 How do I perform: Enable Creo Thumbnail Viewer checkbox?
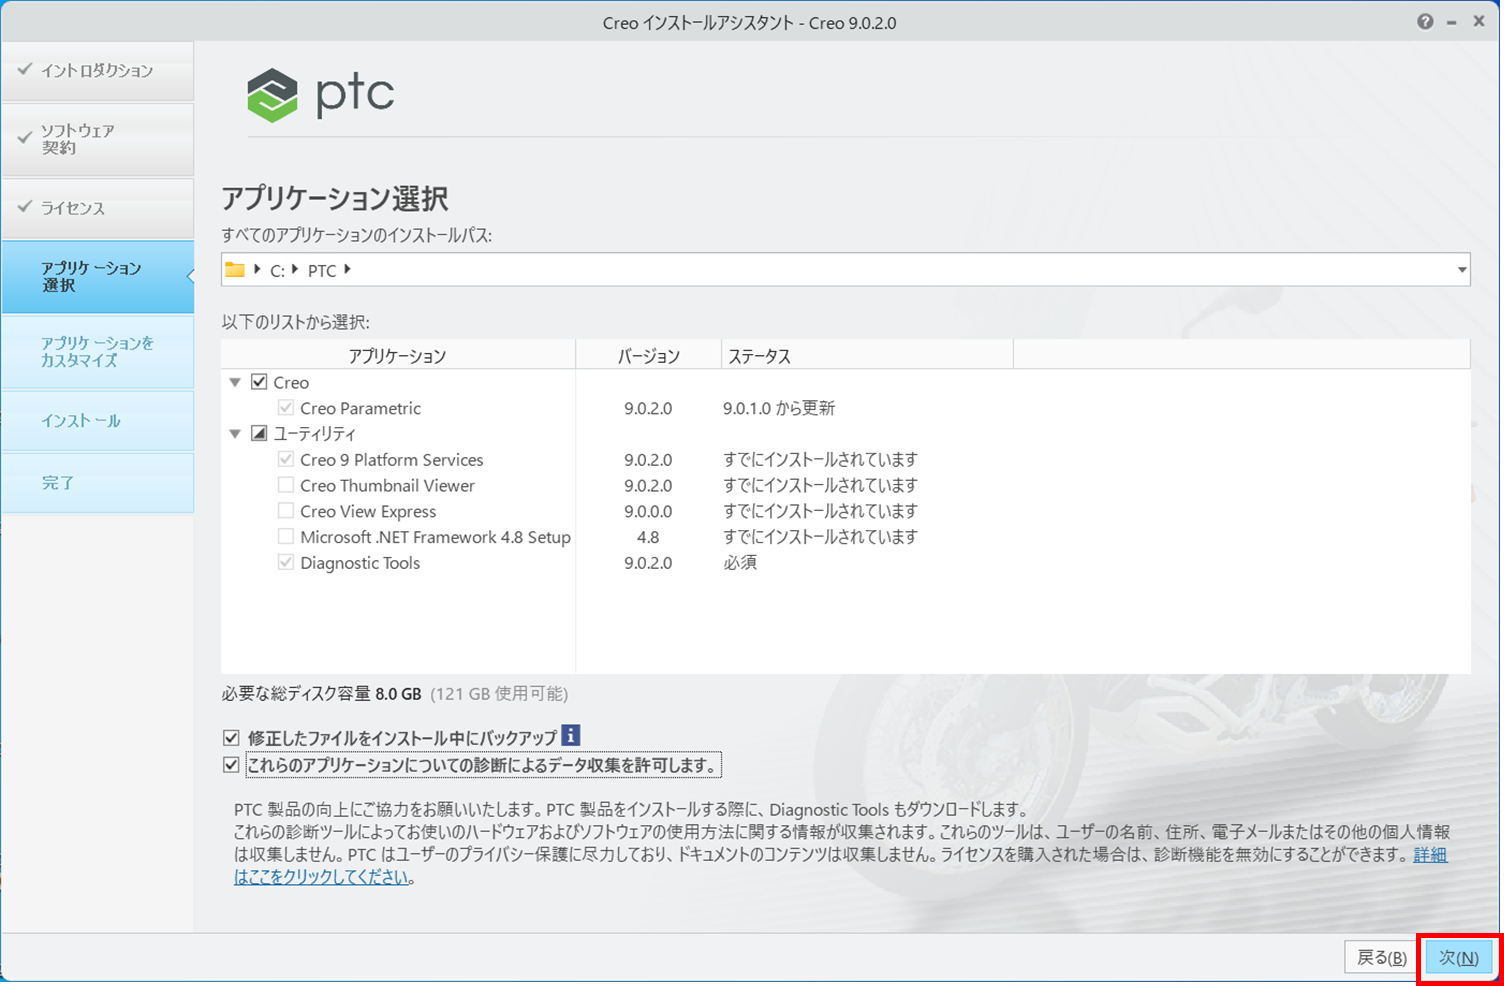tap(286, 486)
